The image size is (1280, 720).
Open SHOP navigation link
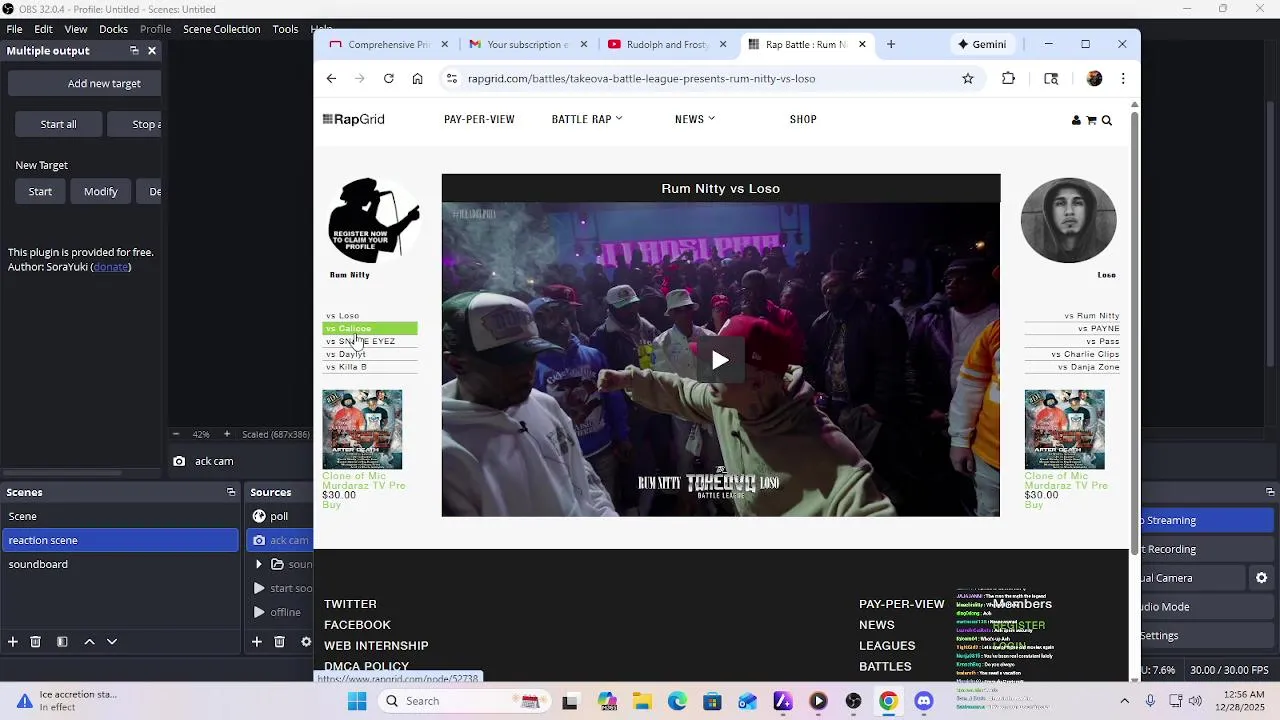(803, 119)
